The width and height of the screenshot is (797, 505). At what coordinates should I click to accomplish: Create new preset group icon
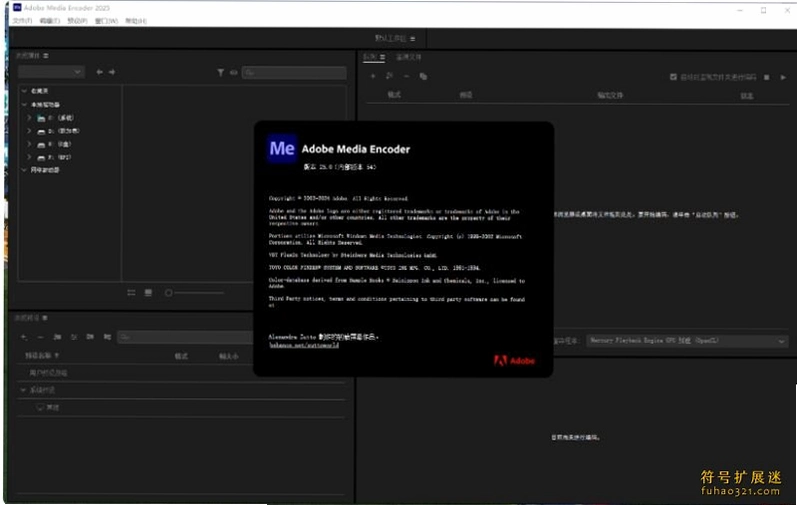point(57,337)
